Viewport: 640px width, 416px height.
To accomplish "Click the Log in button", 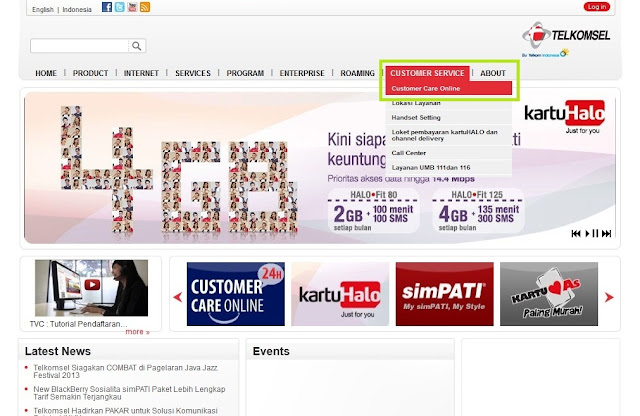I will (597, 7).
